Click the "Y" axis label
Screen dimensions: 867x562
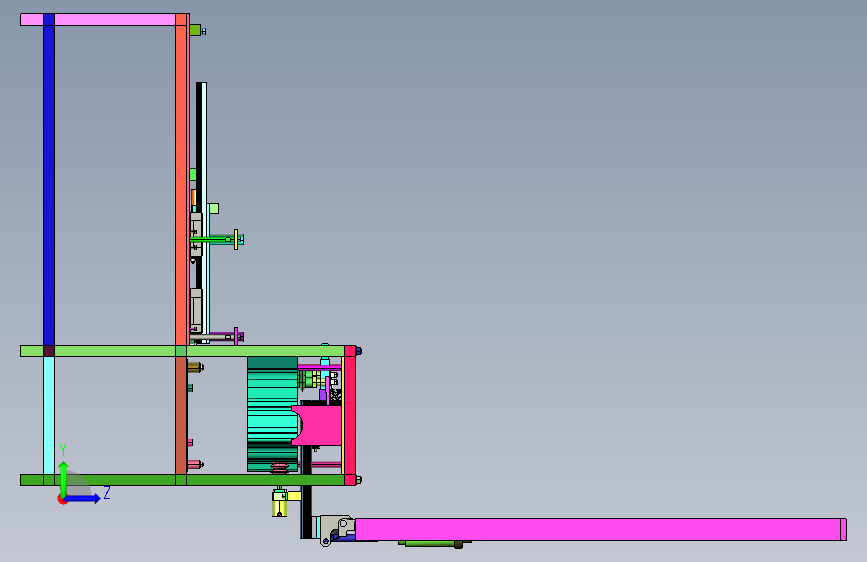click(63, 450)
